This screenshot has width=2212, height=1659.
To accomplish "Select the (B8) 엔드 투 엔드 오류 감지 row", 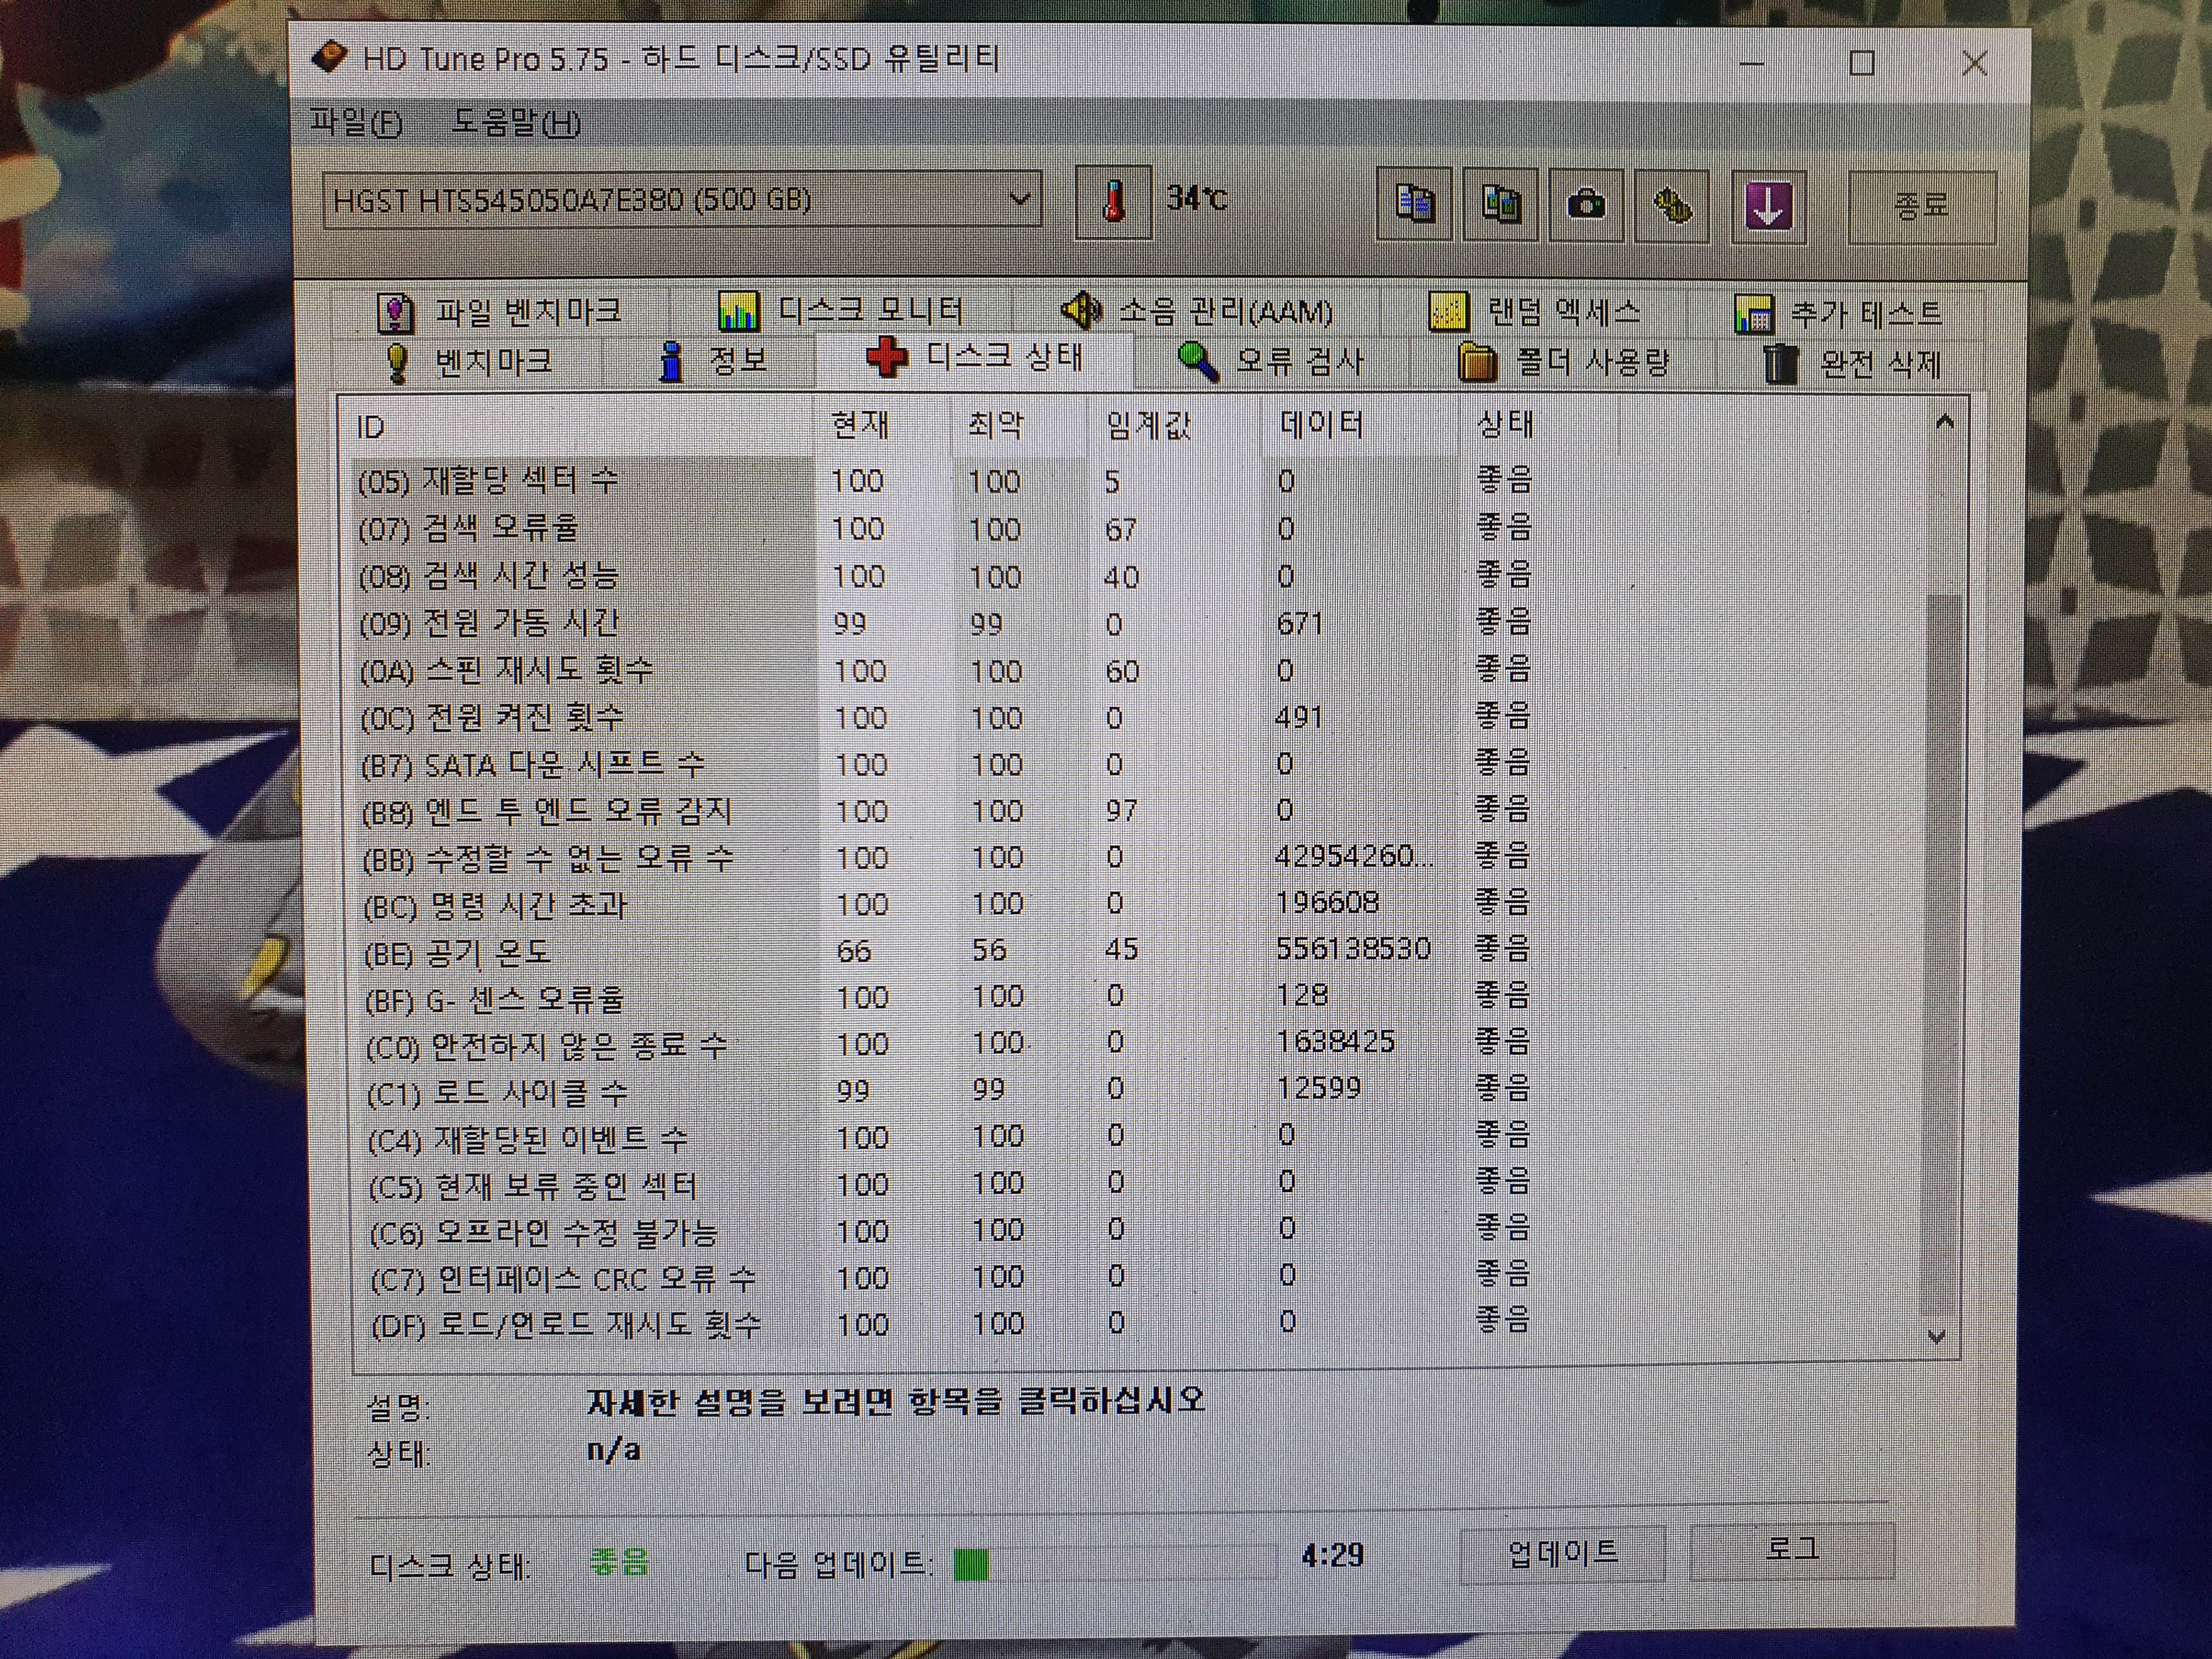I will coord(945,810).
